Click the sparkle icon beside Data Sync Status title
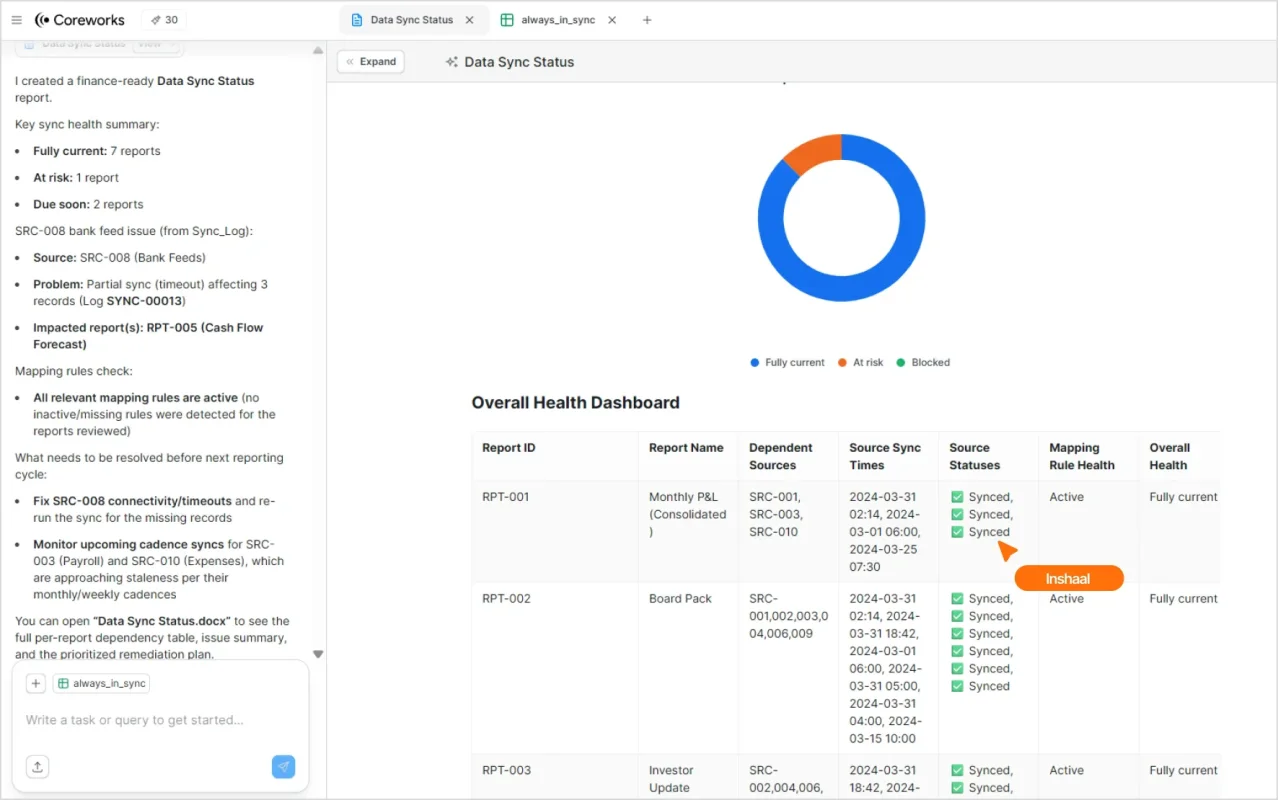The width and height of the screenshot is (1278, 800). 452,62
